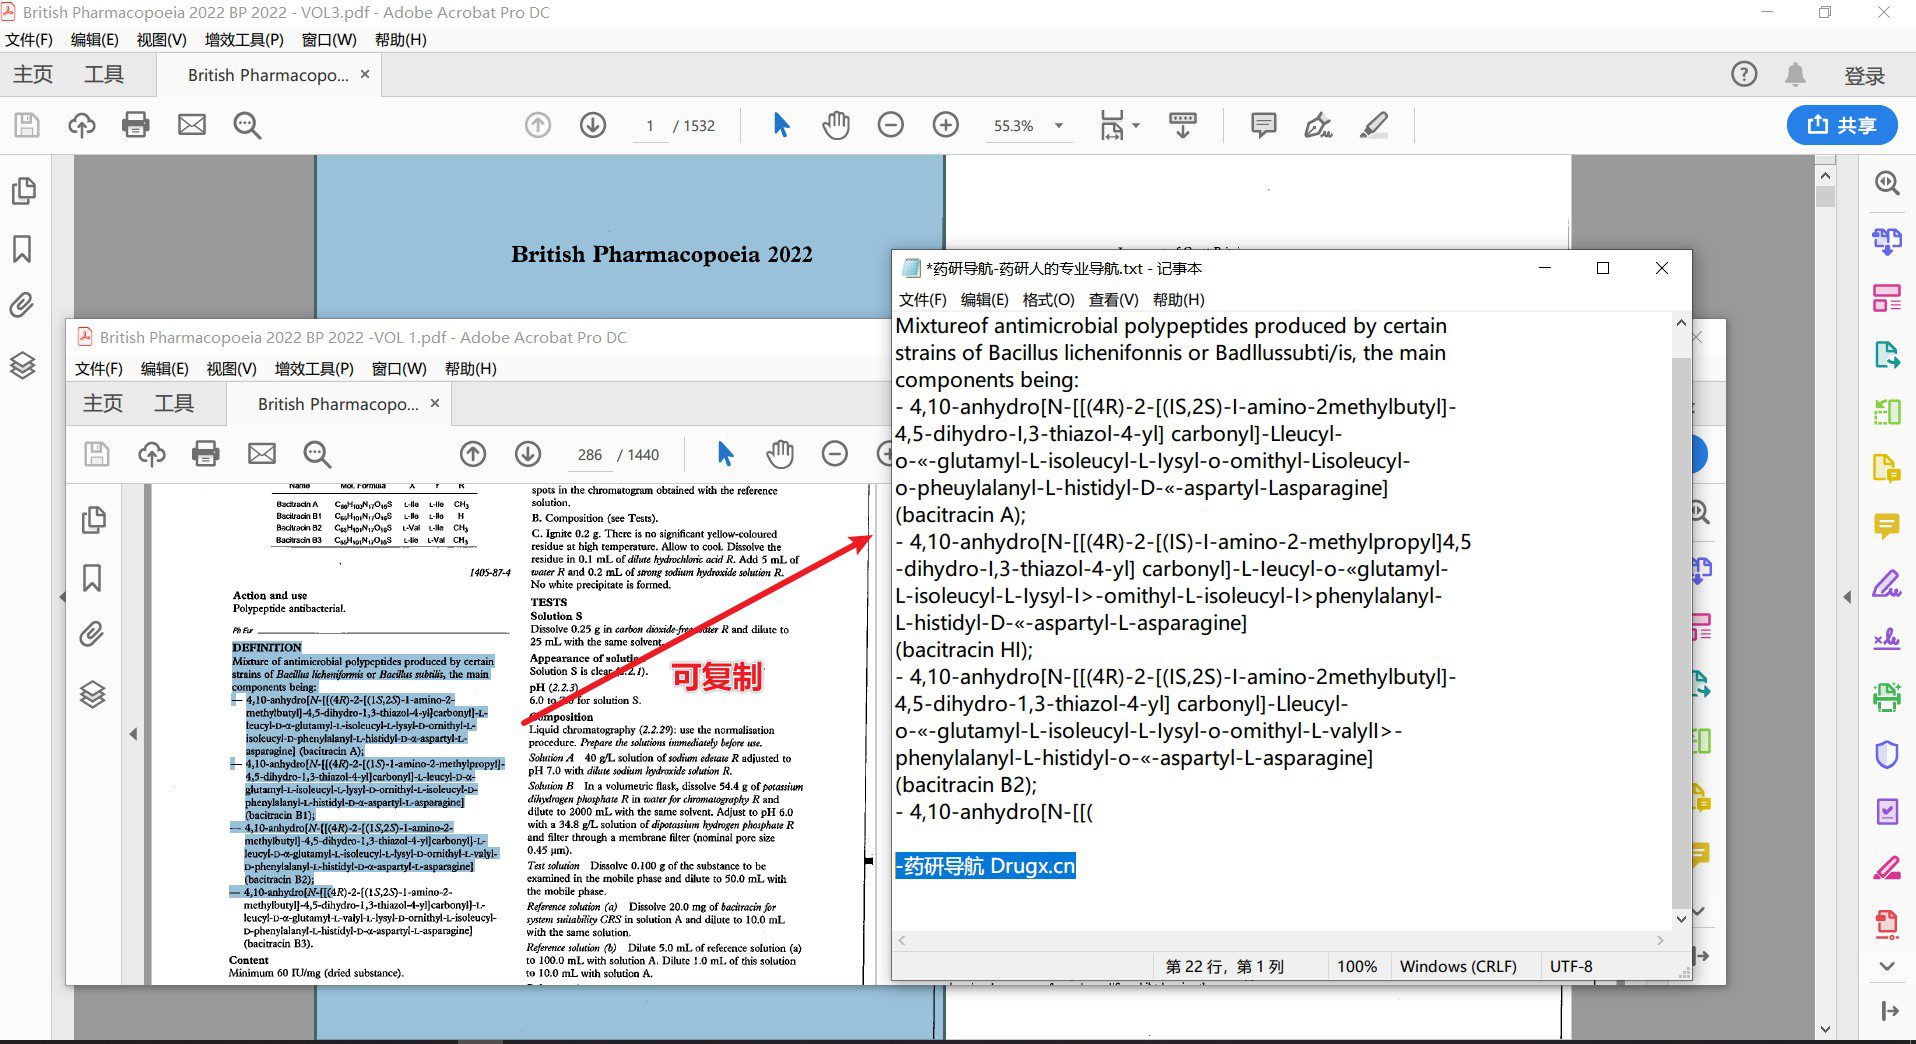The image size is (1916, 1044).
Task: Open page thumbnails panel in VOL3 left sidebar
Action: 23,191
